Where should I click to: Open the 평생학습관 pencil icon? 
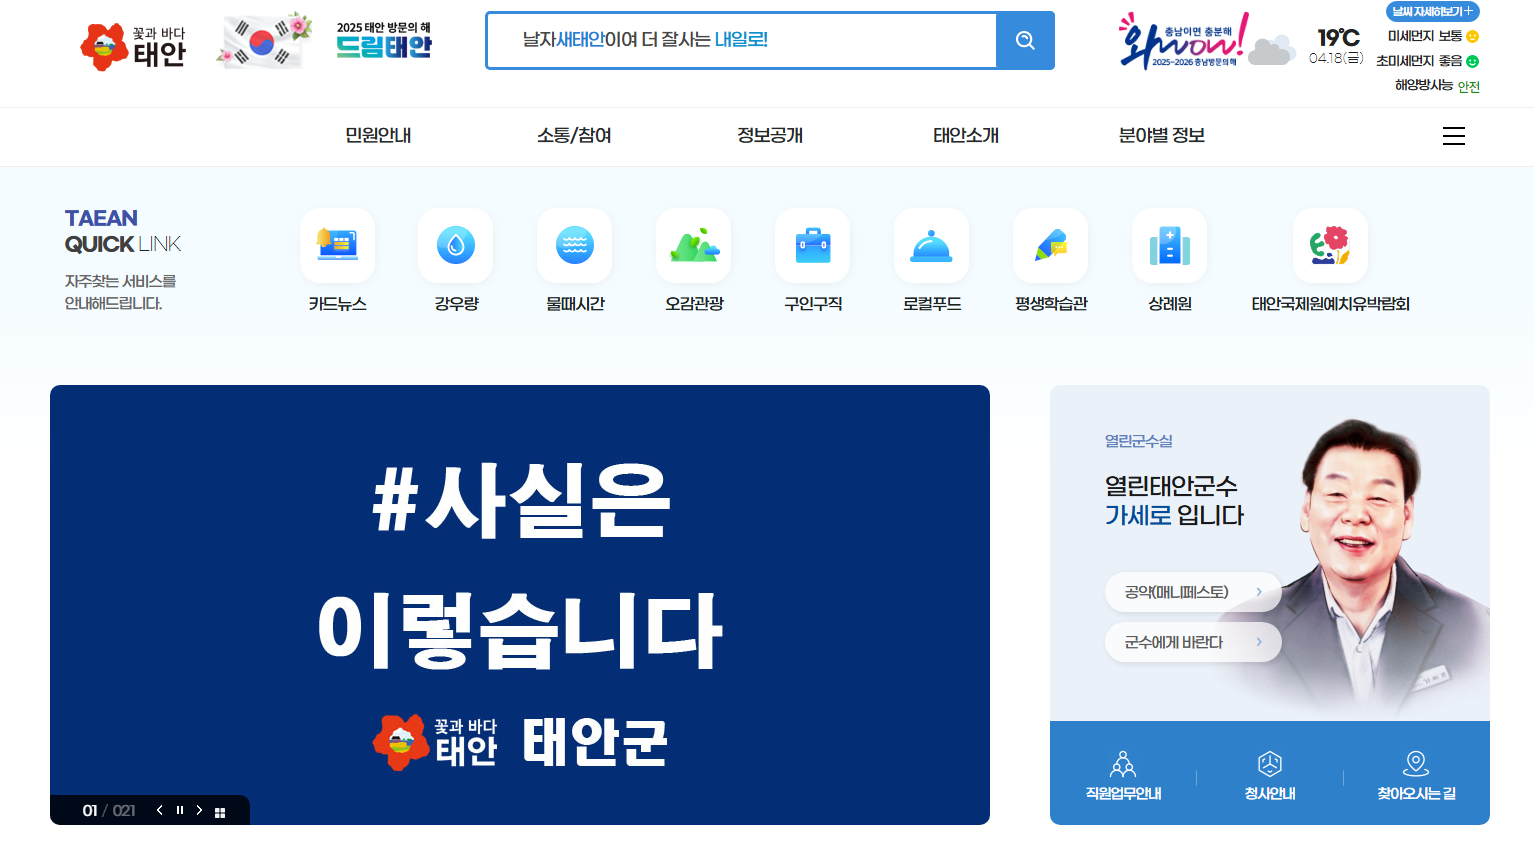pyautogui.click(x=1051, y=246)
